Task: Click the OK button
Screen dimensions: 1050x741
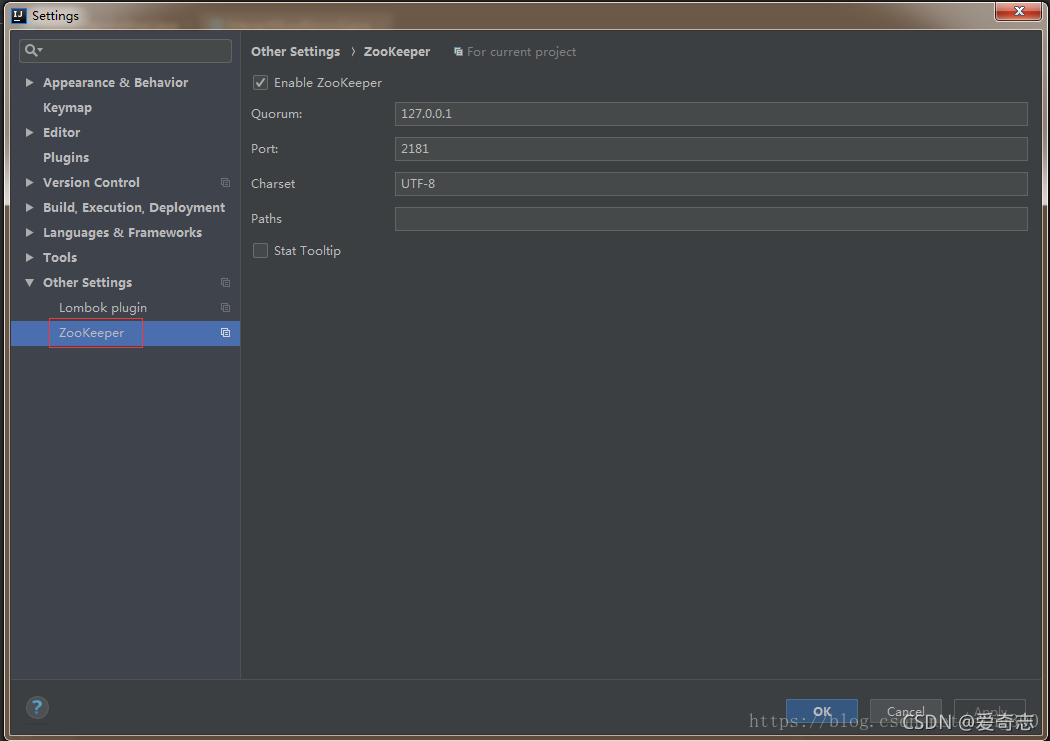Action: [822, 712]
